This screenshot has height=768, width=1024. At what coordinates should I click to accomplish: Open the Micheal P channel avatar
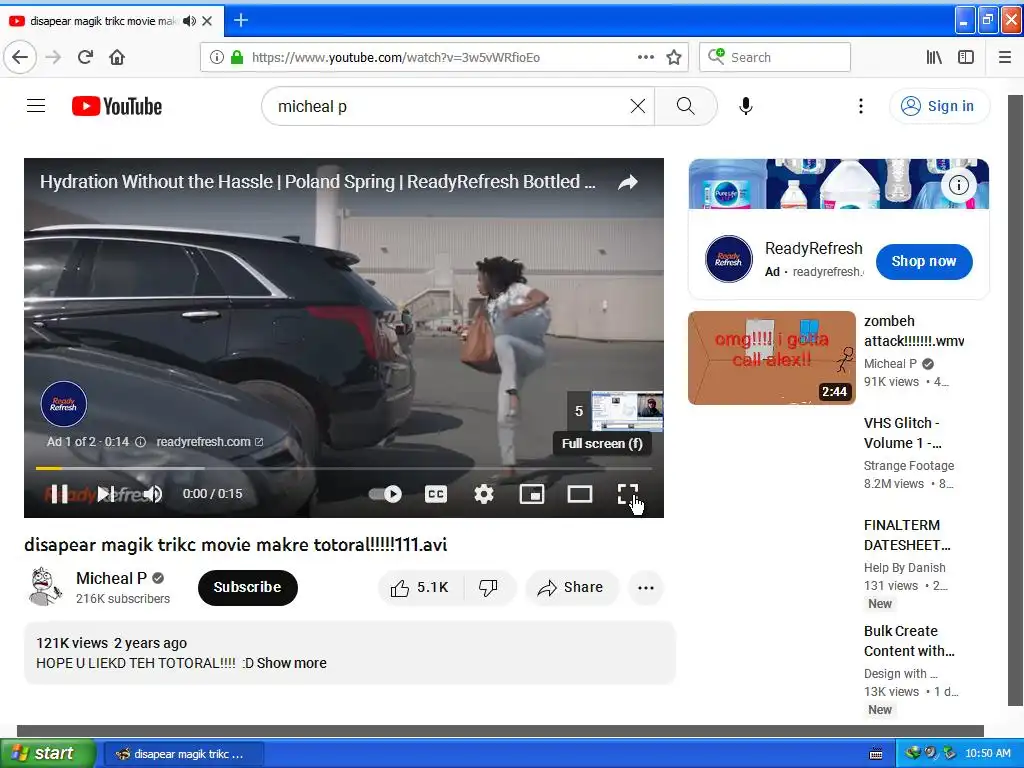44,586
